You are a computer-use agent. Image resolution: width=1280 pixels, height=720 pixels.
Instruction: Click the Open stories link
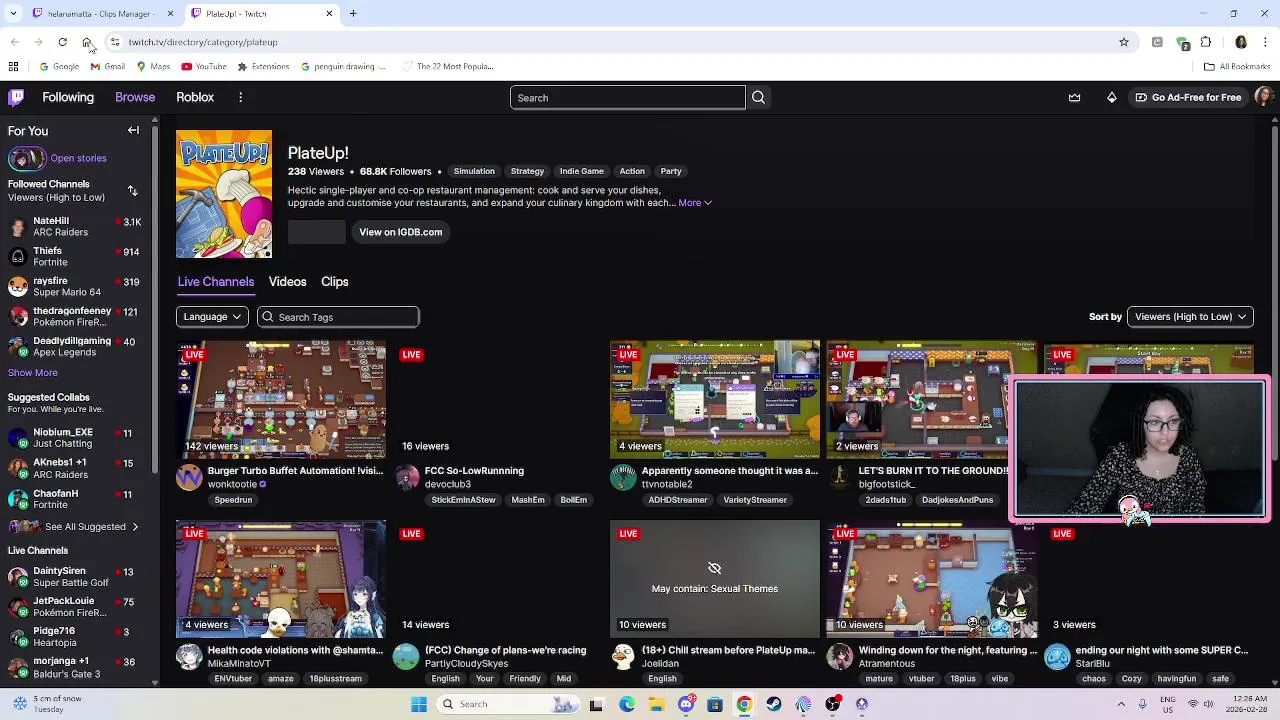pos(78,158)
